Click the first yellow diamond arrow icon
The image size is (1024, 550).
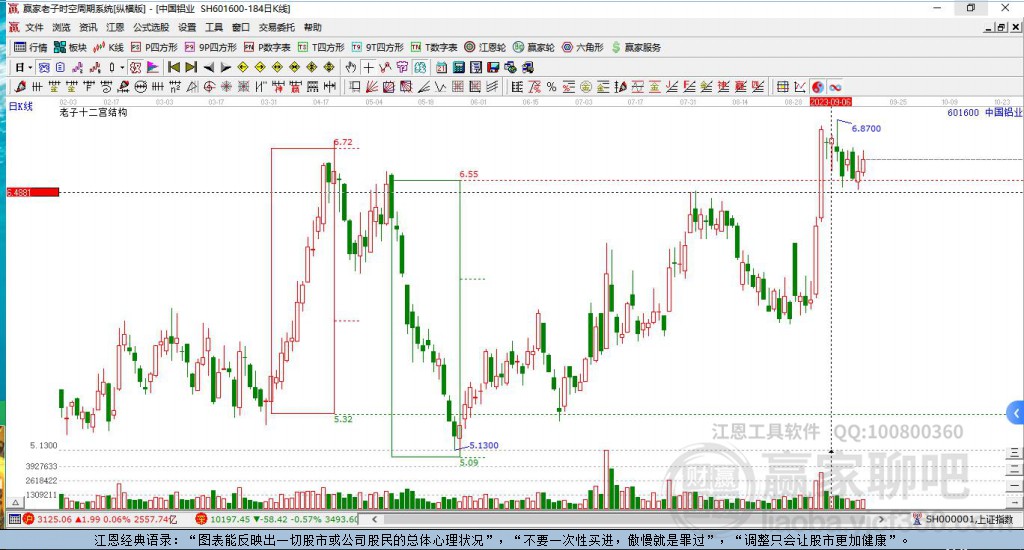243,67
